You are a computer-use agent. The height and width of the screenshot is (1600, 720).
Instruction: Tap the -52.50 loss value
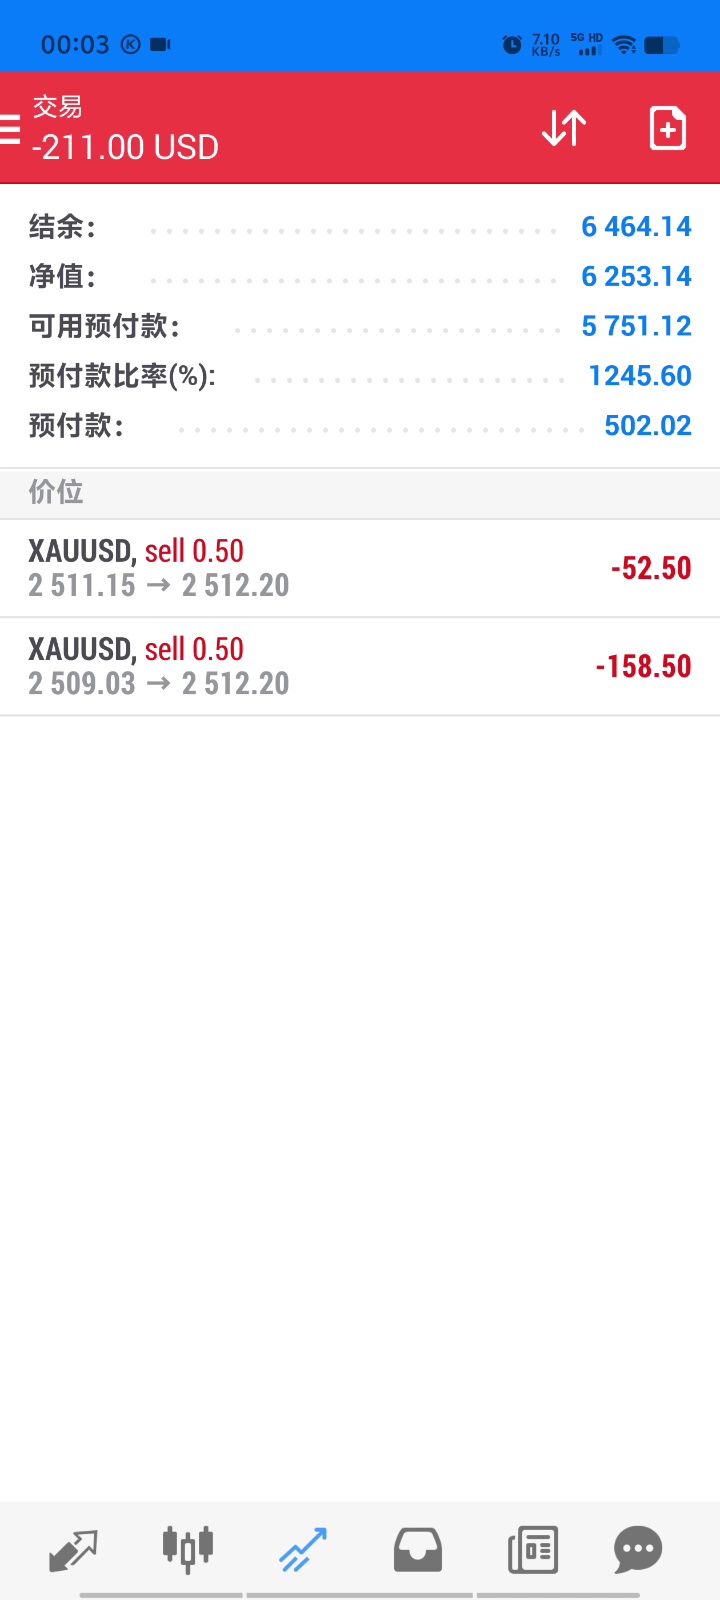pyautogui.click(x=651, y=568)
